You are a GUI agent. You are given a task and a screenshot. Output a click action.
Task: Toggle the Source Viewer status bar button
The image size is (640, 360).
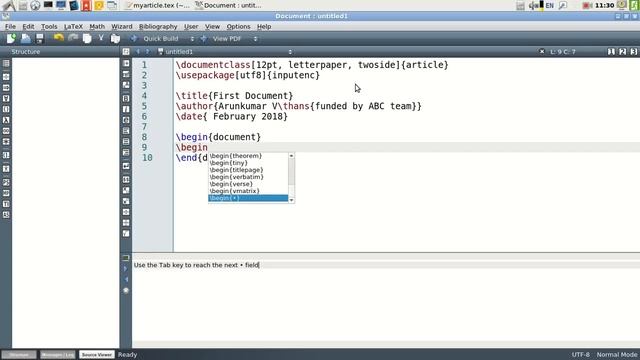click(x=97, y=355)
